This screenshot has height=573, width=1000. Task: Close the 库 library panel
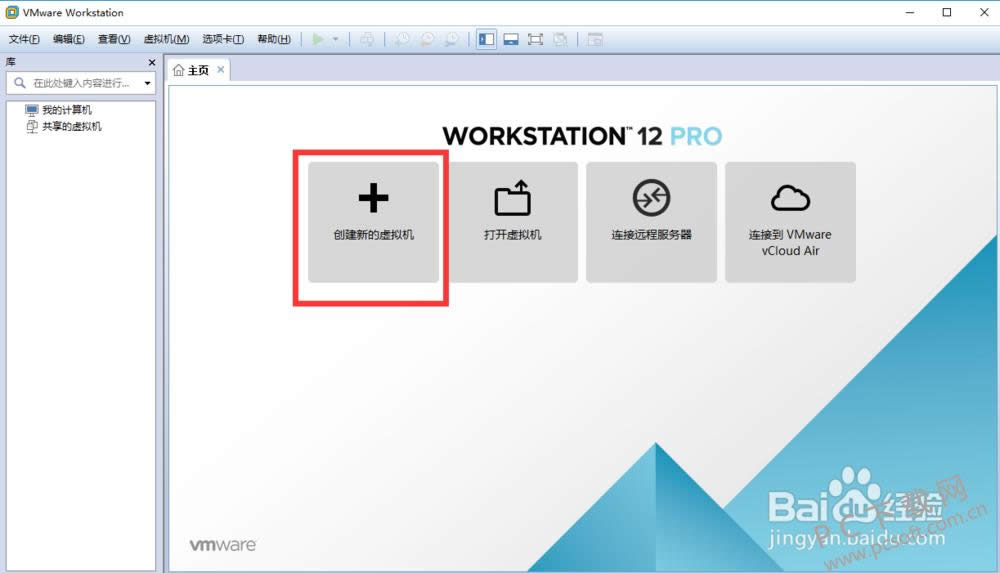(x=152, y=62)
